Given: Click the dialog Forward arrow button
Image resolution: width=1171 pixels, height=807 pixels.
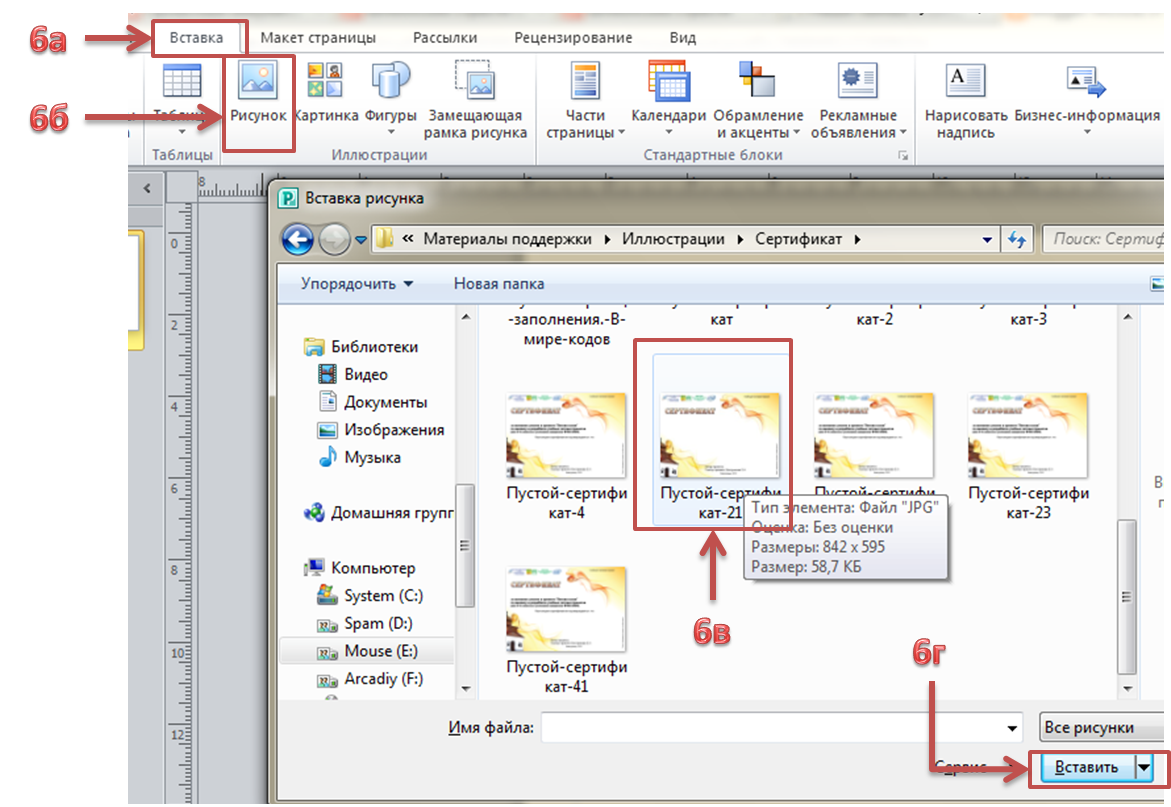Looking at the screenshot, I should [333, 240].
